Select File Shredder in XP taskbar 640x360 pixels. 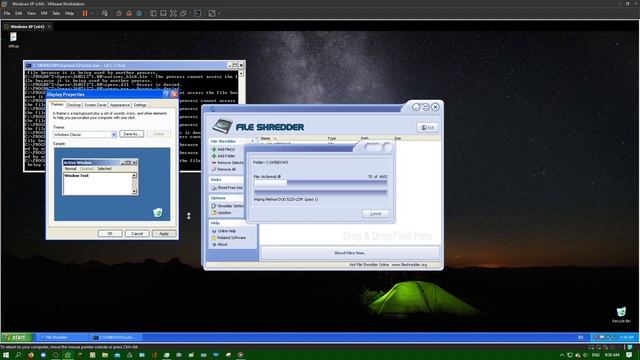pos(62,338)
